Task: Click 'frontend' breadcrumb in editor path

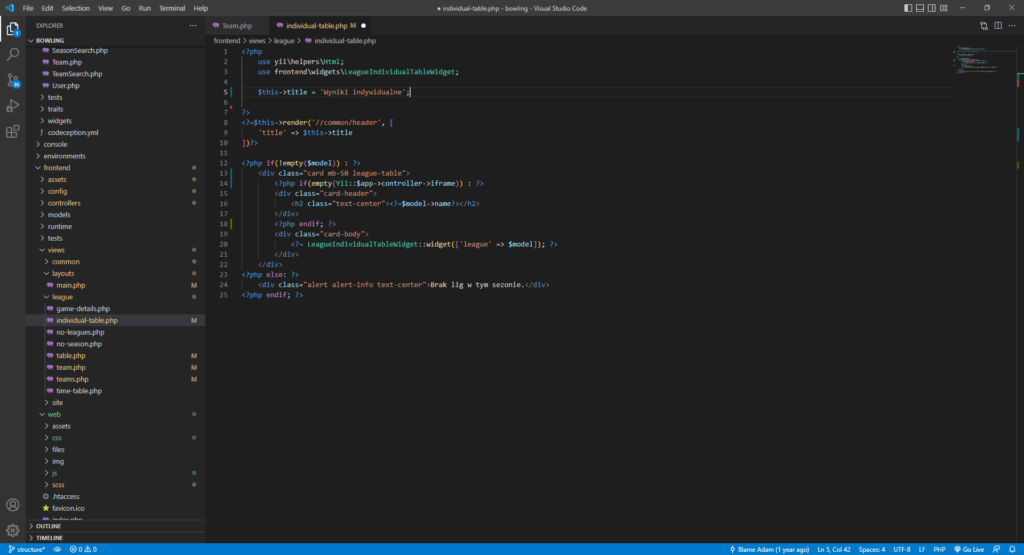Action: (x=227, y=40)
